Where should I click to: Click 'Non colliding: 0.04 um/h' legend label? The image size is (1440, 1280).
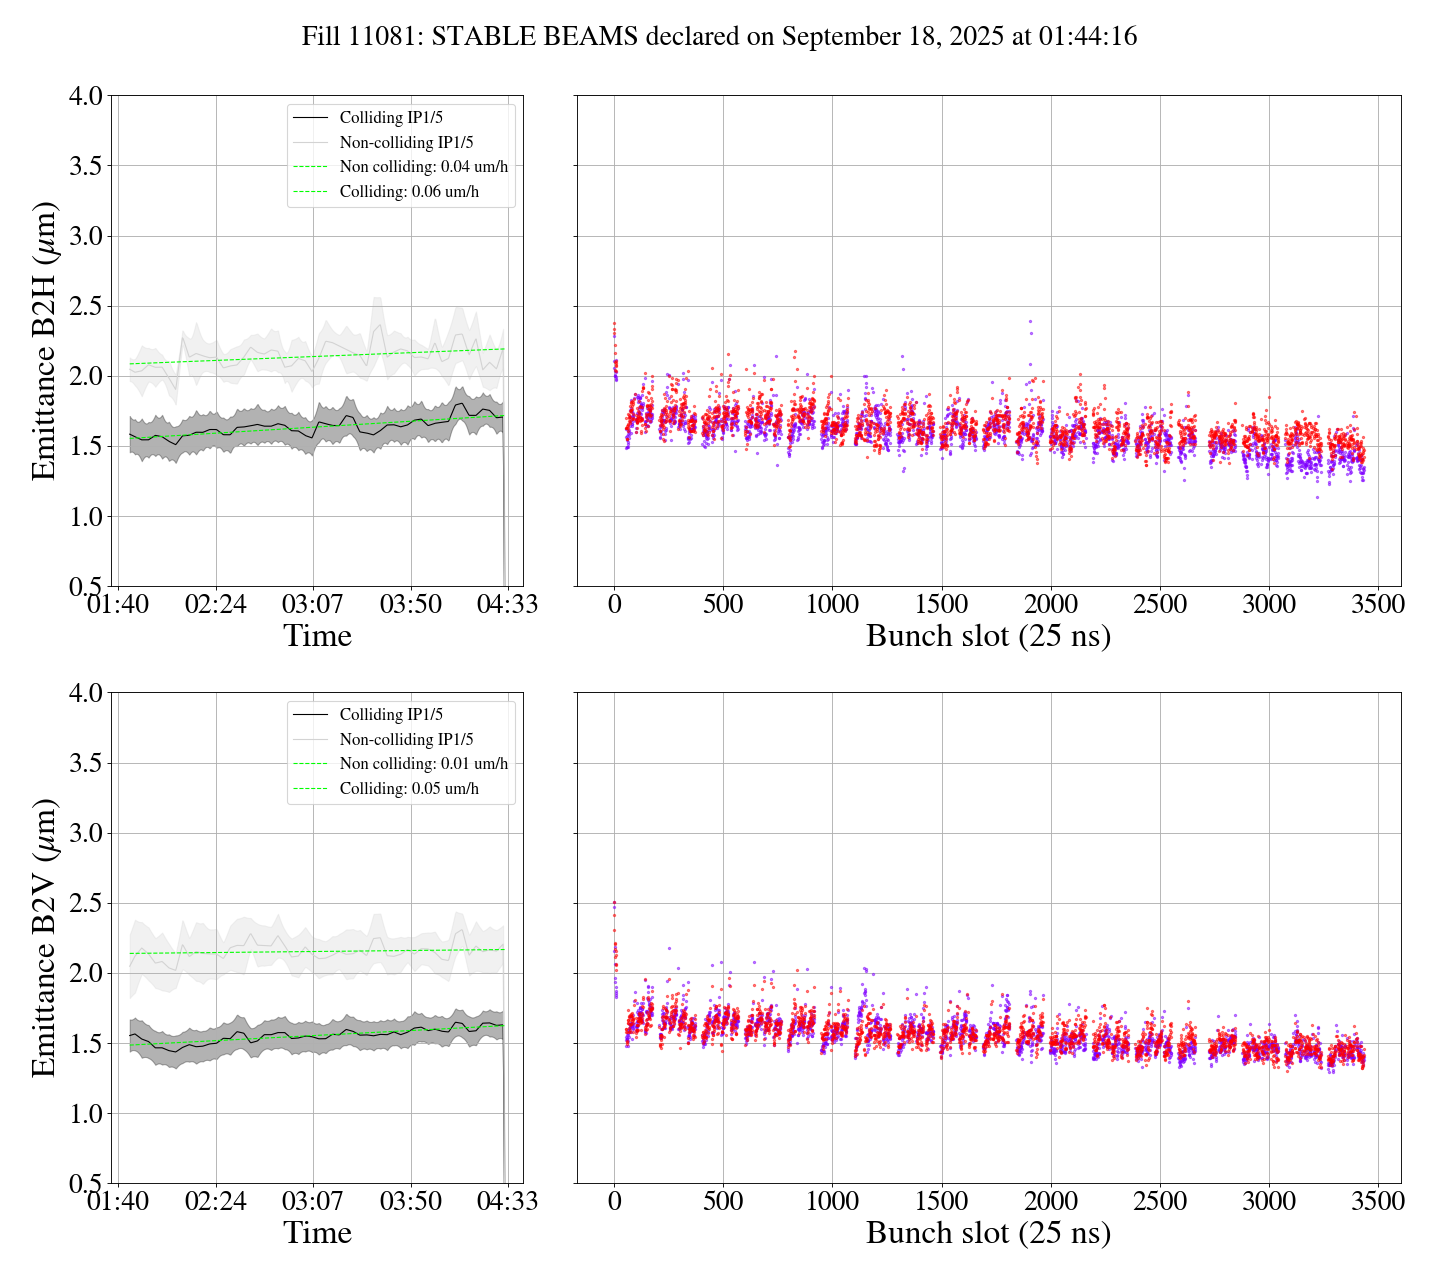(423, 167)
